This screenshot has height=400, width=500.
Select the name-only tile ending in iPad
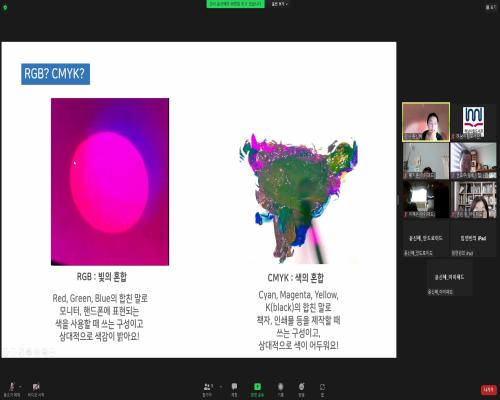pos(473,238)
